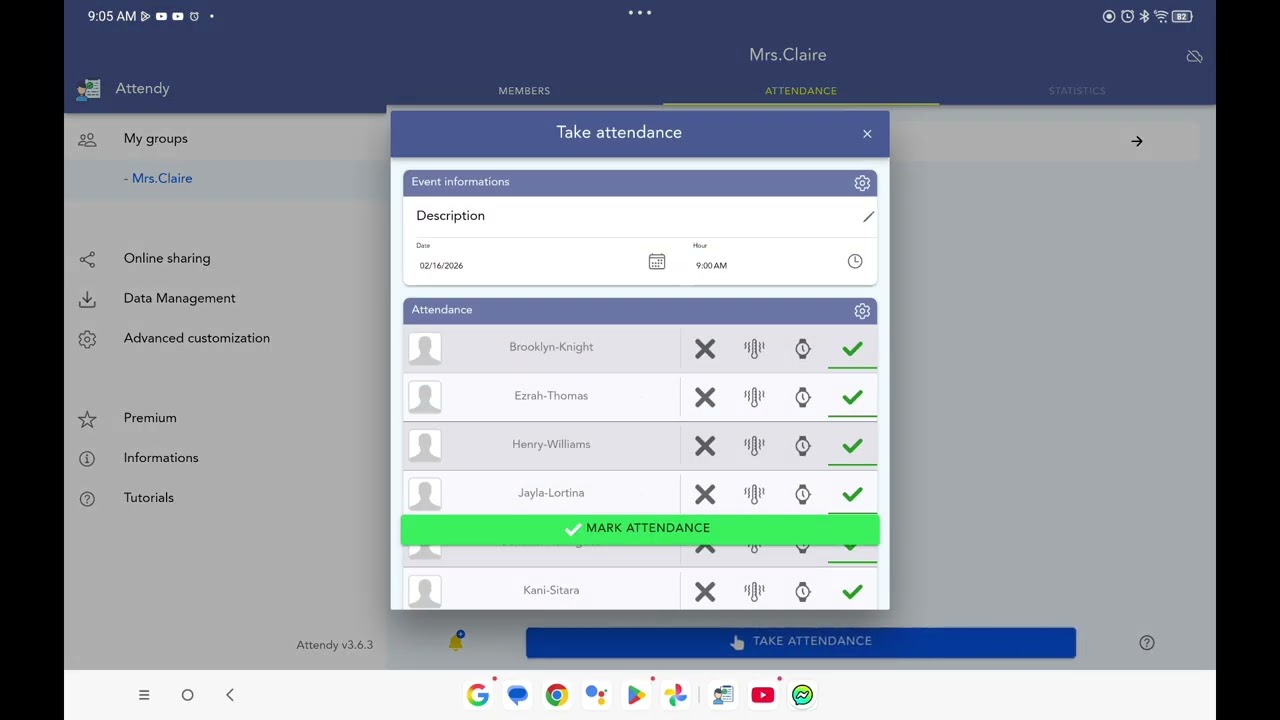The image size is (1280, 720).
Task: Click the green MARK ATTENDANCE button
Action: pos(640,529)
